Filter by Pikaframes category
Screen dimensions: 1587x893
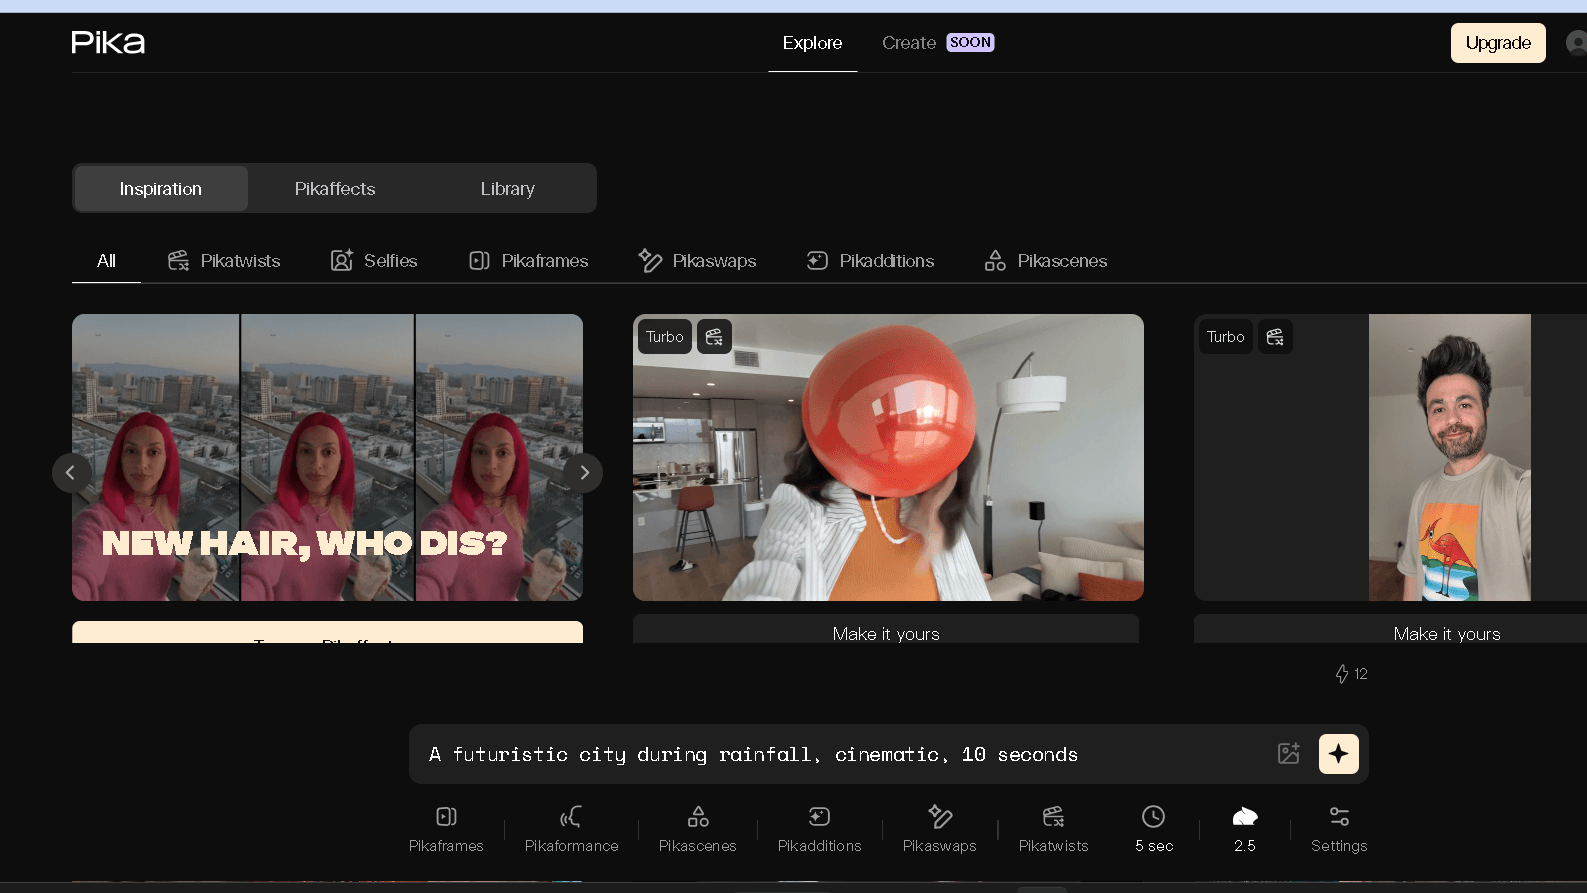click(x=528, y=261)
